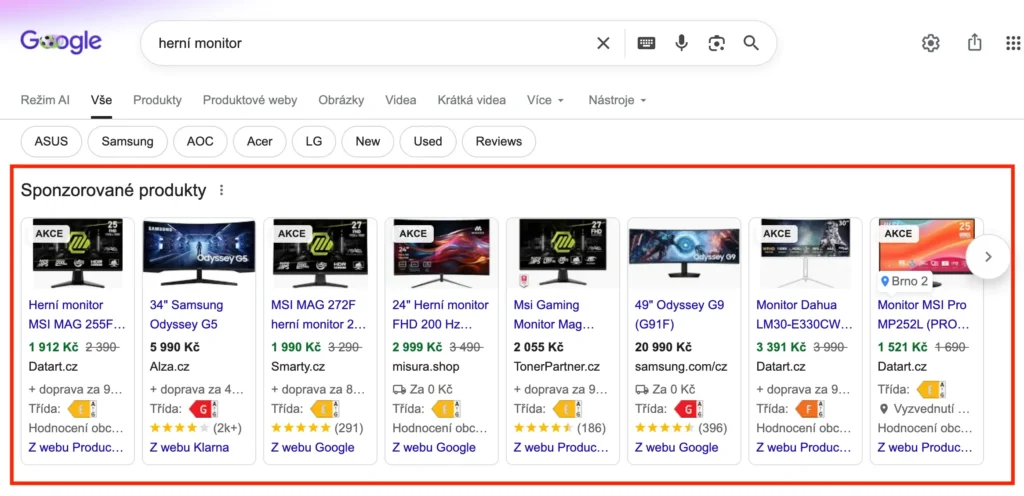Click Alza.cz seller name
The height and width of the screenshot is (496, 1024).
(169, 367)
